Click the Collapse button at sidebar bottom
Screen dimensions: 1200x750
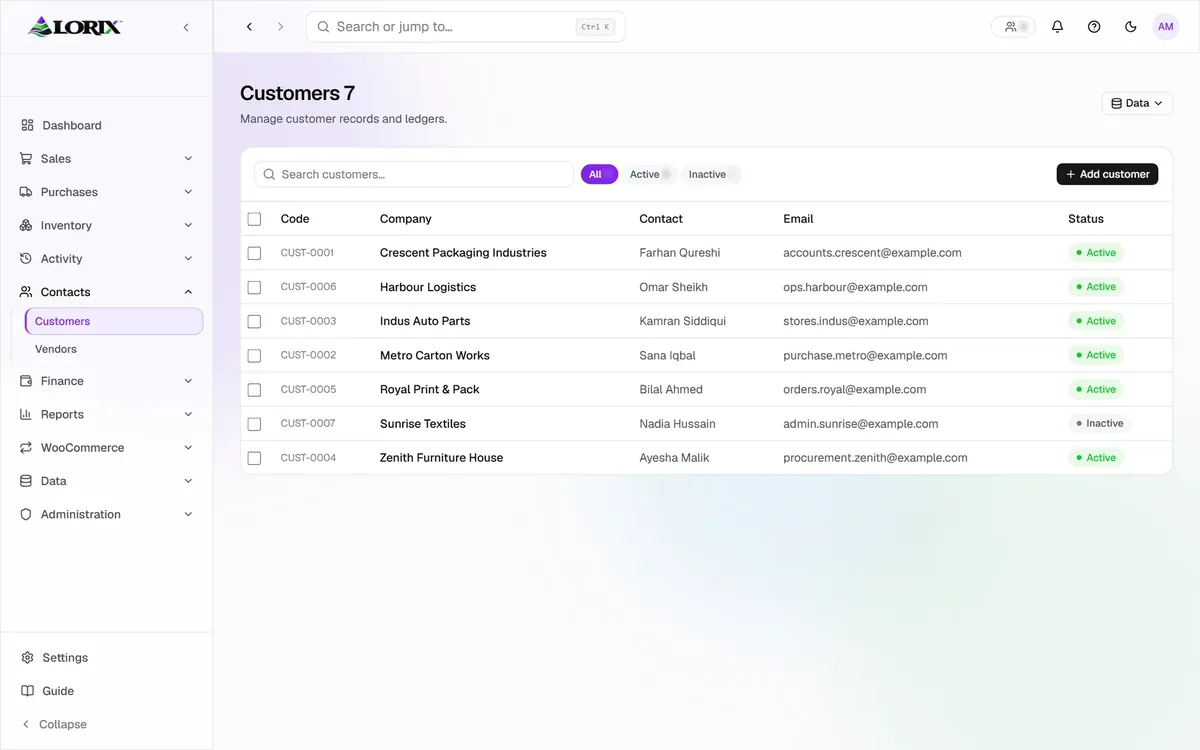tap(54, 724)
